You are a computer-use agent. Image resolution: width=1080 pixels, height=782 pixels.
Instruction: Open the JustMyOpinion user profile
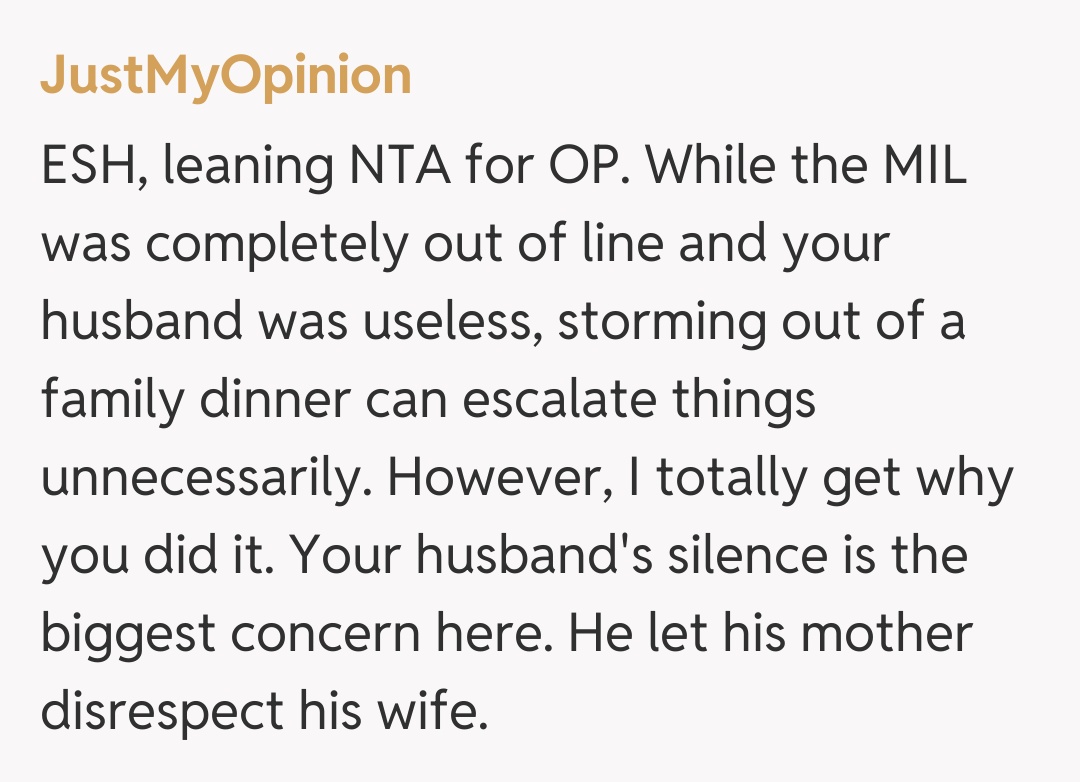tap(226, 76)
